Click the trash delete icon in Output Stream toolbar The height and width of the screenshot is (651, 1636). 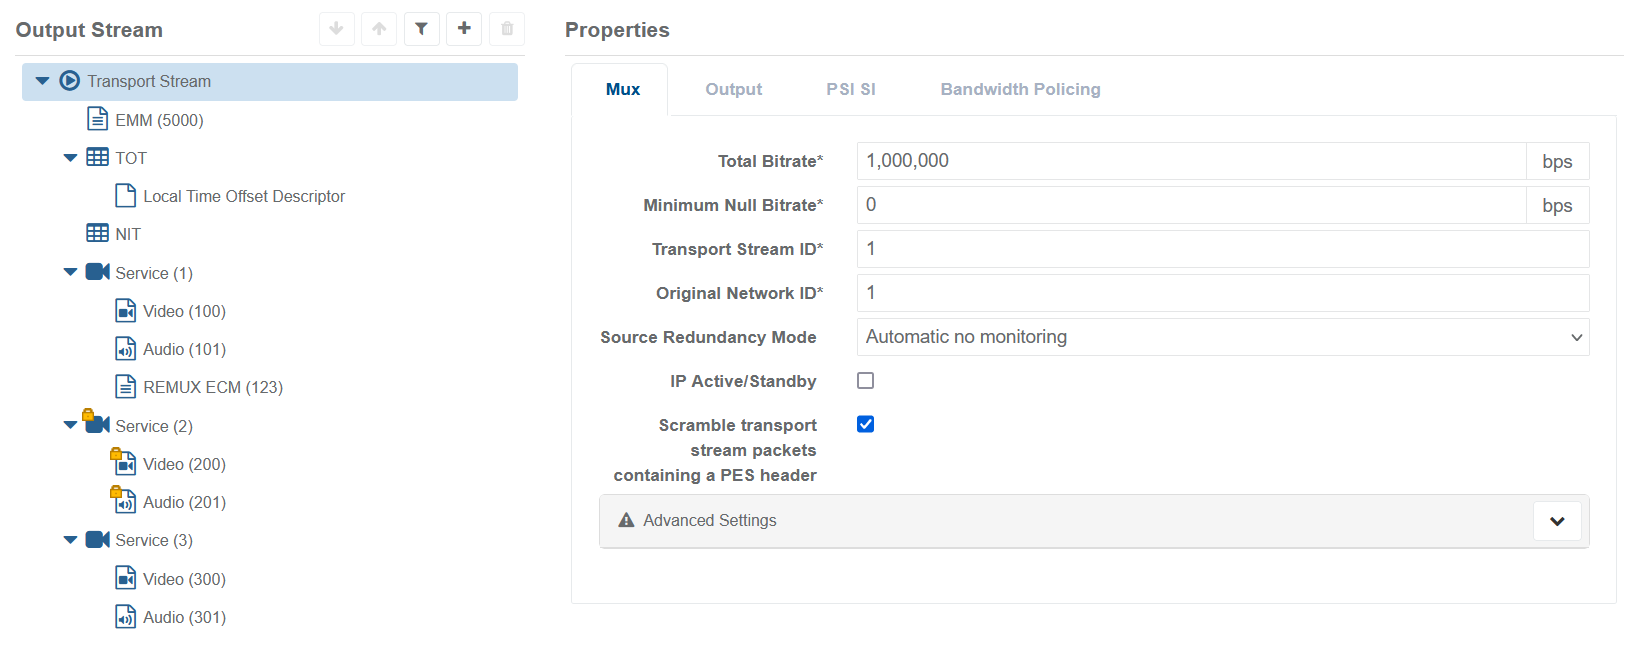pos(507,29)
